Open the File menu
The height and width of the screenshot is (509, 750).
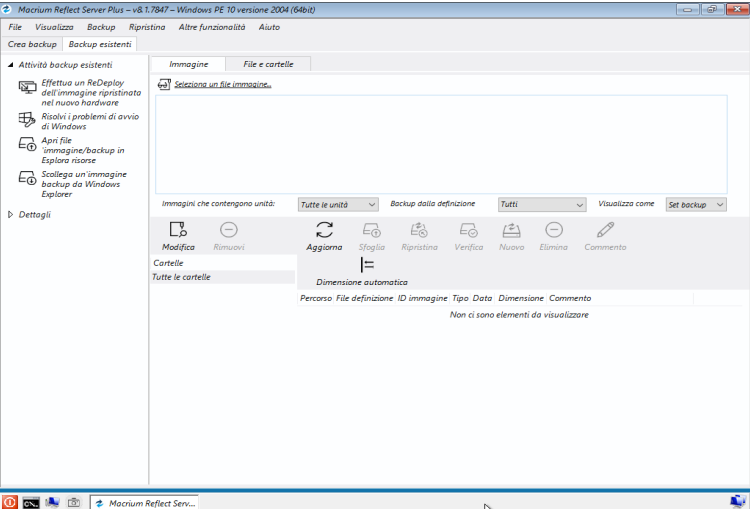point(15,27)
